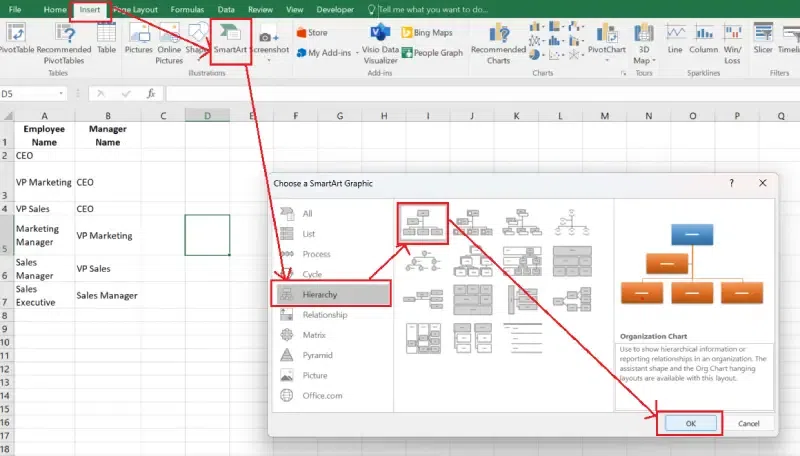Viewport: 800px width, 456px height.
Task: Select the Hierarchy SmartArt category
Action: click(x=332, y=294)
